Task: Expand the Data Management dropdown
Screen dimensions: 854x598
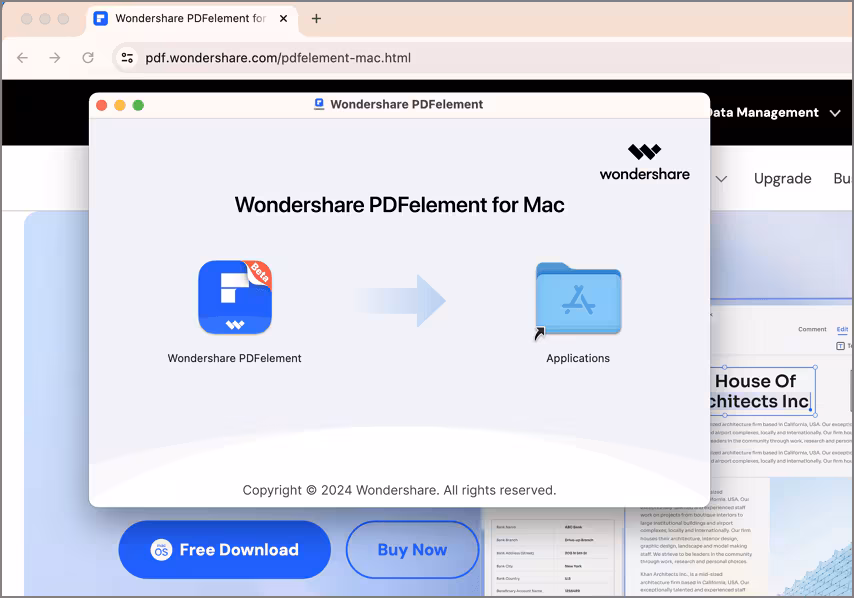Action: point(835,113)
